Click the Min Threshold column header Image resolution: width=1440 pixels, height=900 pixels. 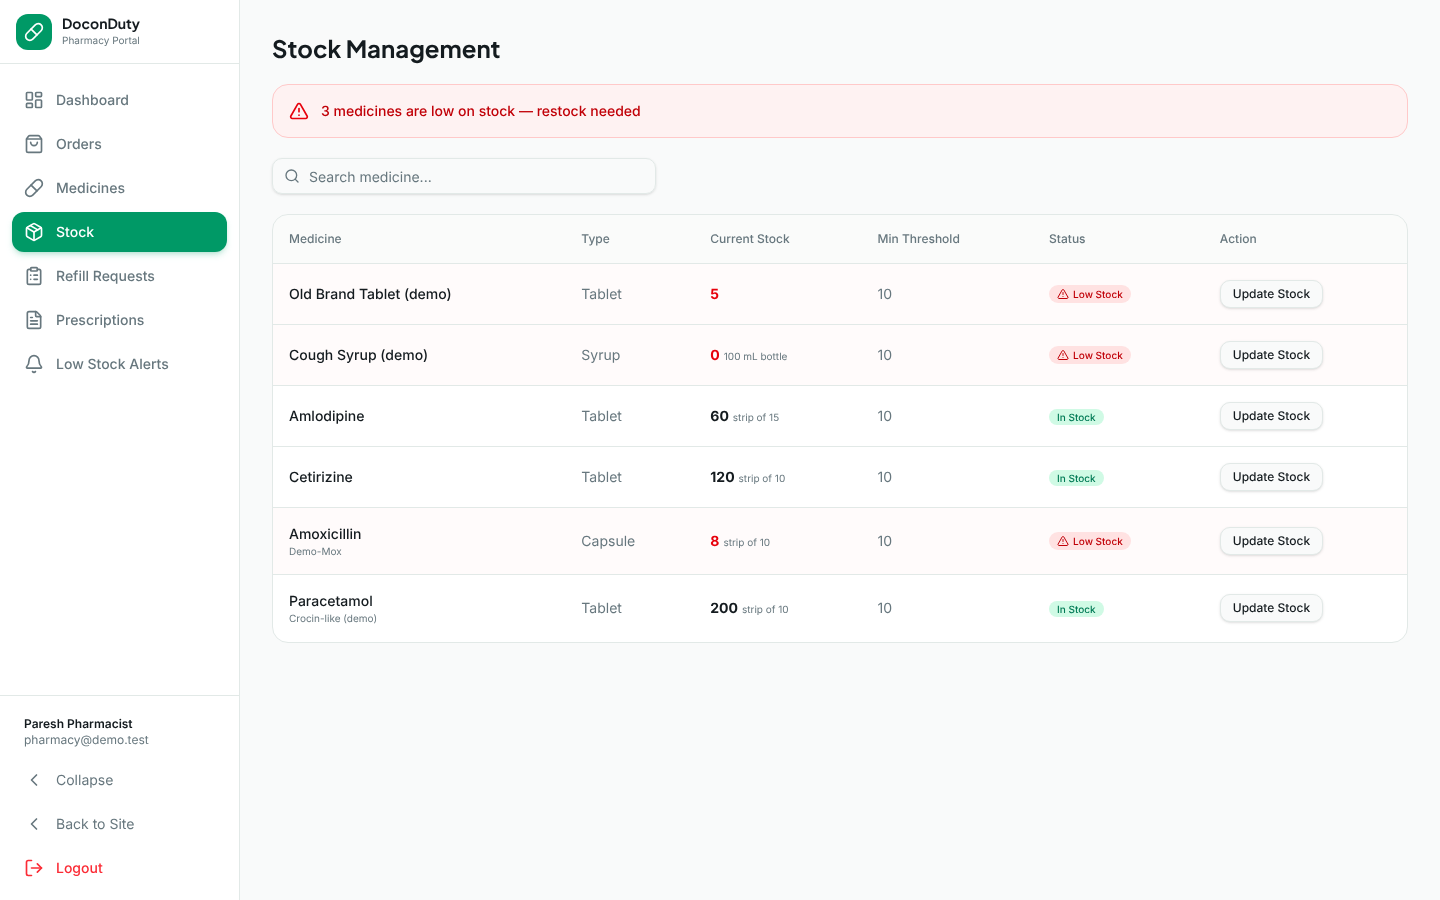(918, 239)
